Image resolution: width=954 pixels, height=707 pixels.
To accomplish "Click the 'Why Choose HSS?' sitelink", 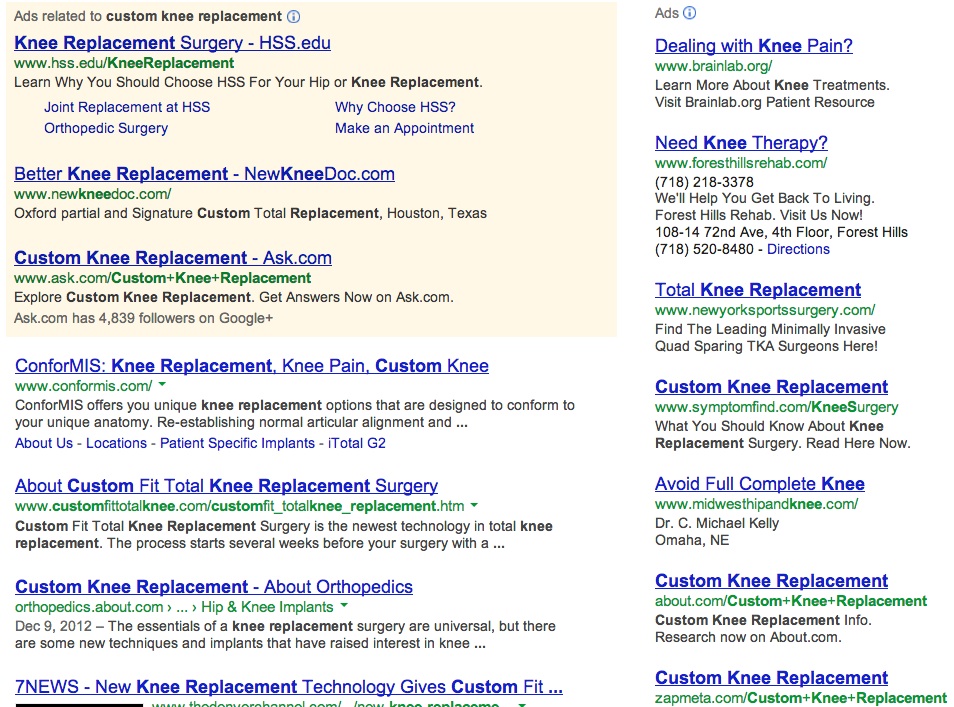I will coord(395,107).
